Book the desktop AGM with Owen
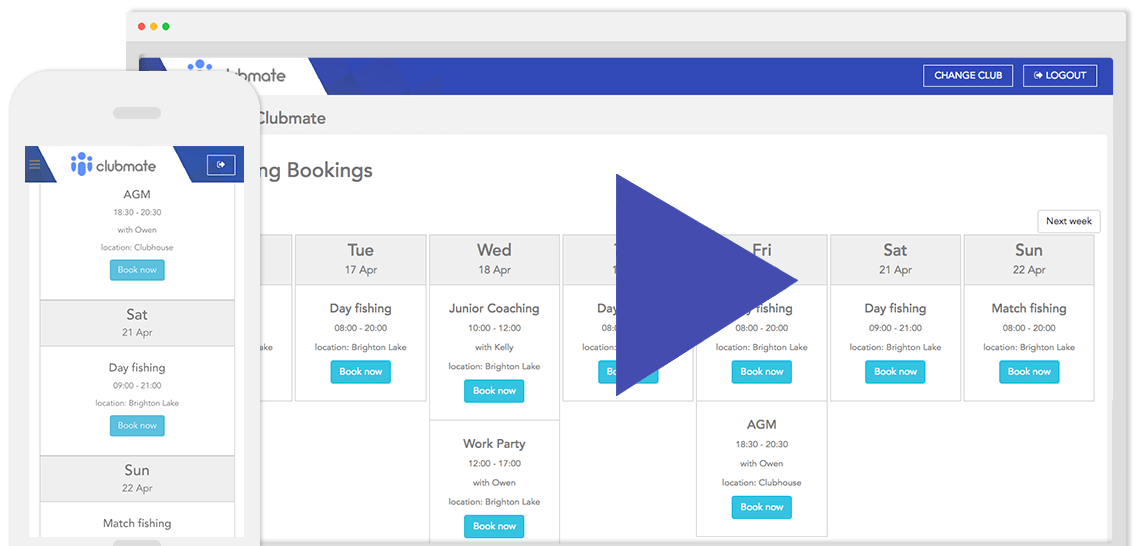Image resolution: width=1134 pixels, height=546 pixels. click(x=762, y=507)
